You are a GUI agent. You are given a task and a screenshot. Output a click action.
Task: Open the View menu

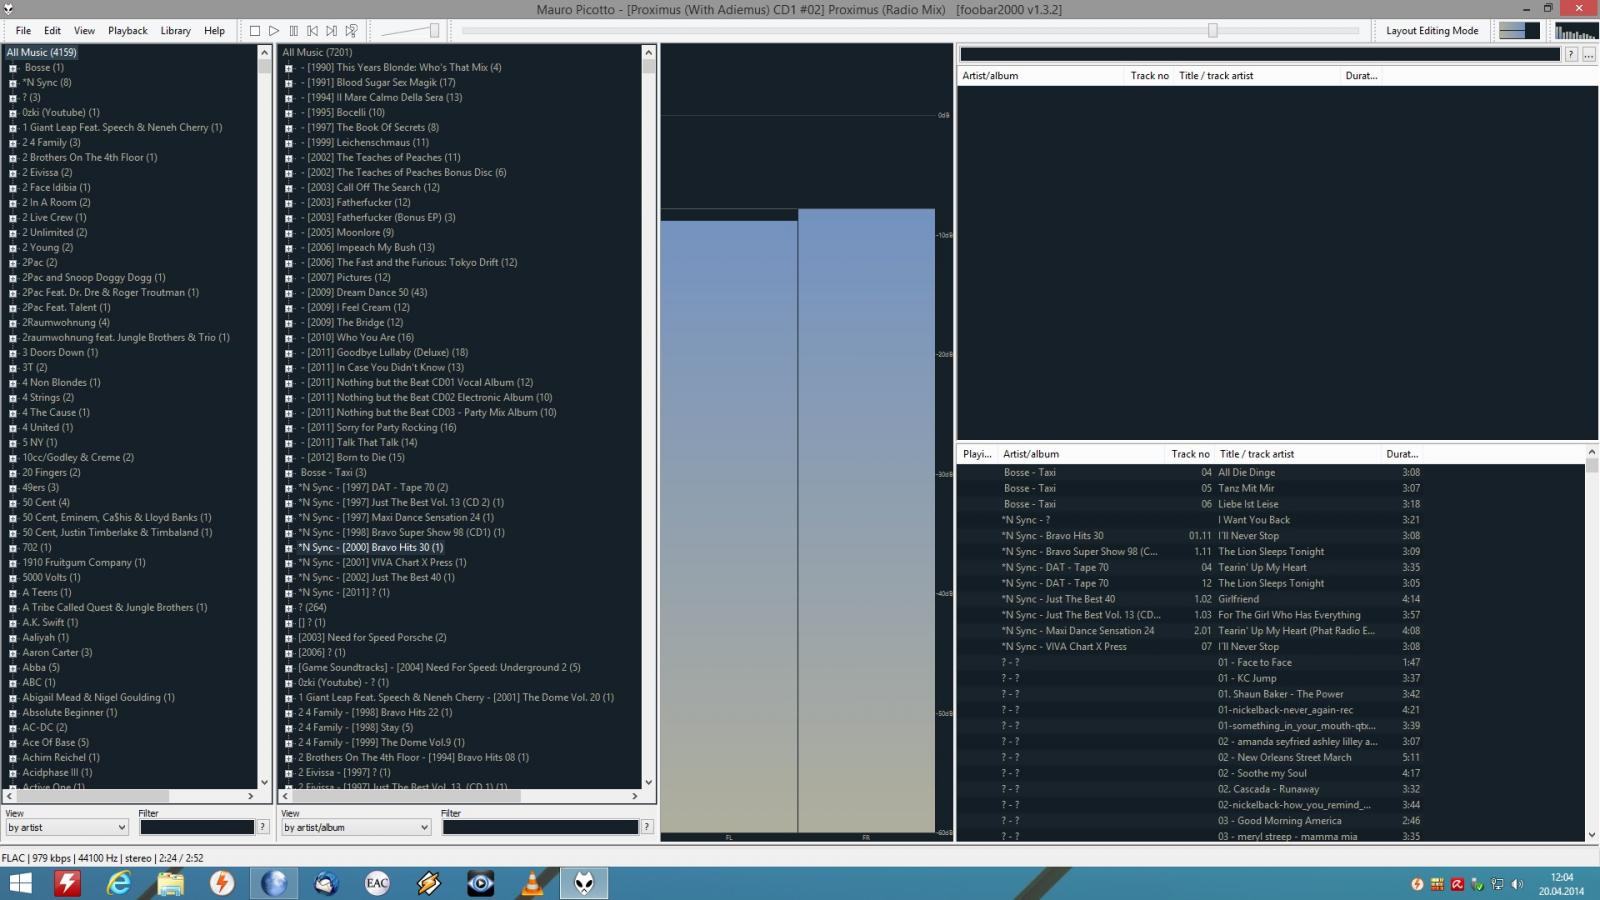(84, 31)
